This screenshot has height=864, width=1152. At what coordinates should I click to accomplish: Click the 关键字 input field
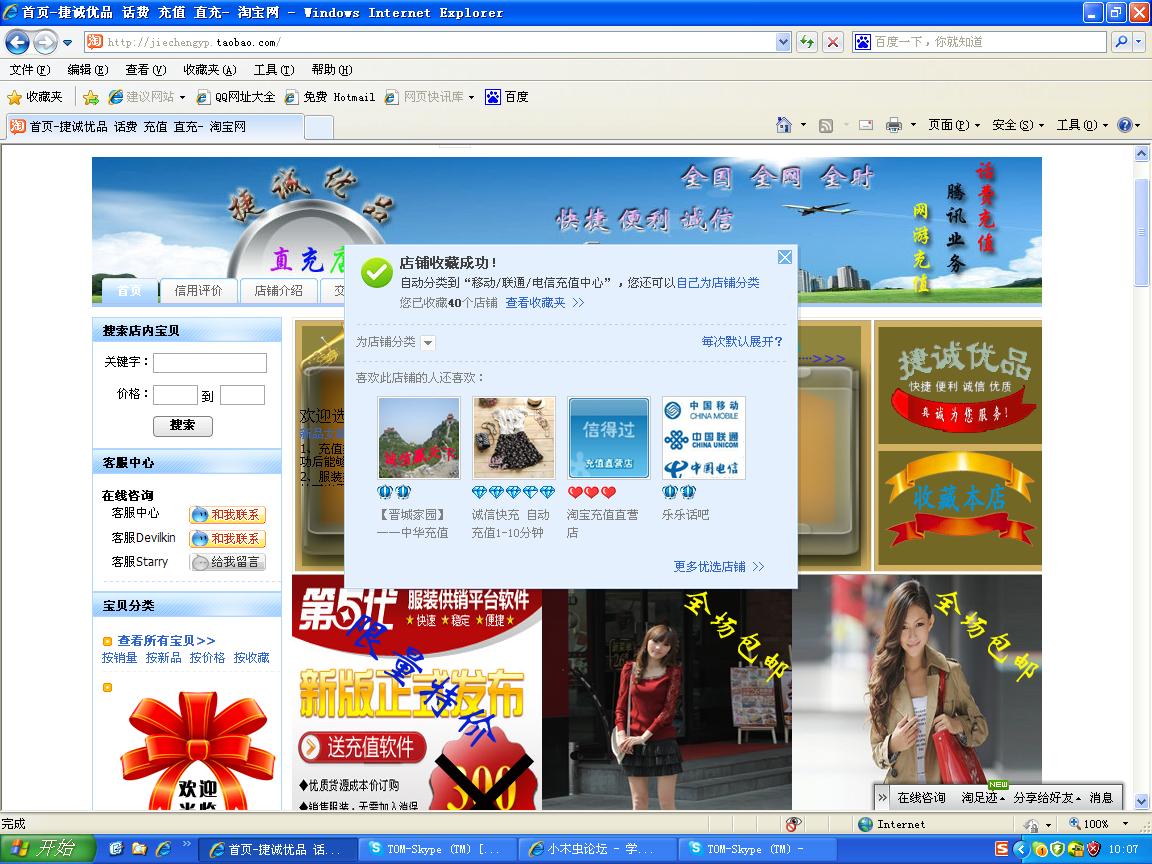tap(209, 363)
